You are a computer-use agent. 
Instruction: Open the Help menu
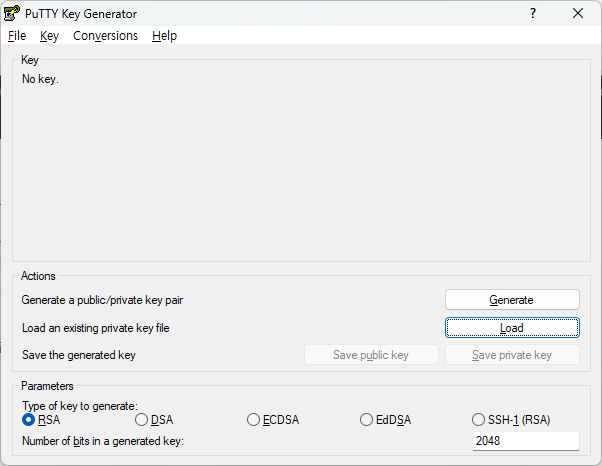tap(164, 36)
